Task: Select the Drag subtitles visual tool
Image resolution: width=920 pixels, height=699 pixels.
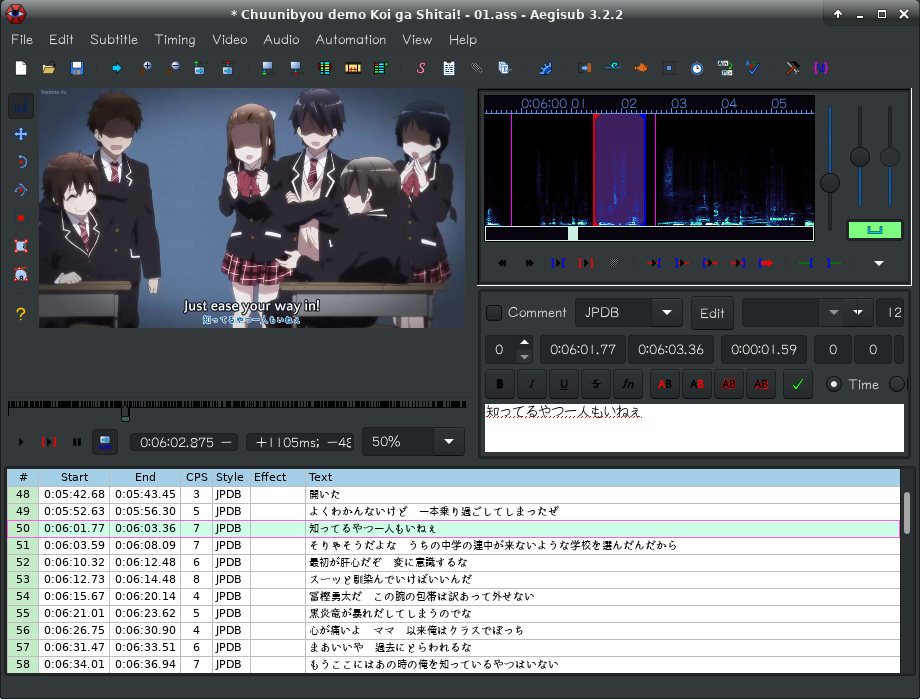Action: (21, 134)
